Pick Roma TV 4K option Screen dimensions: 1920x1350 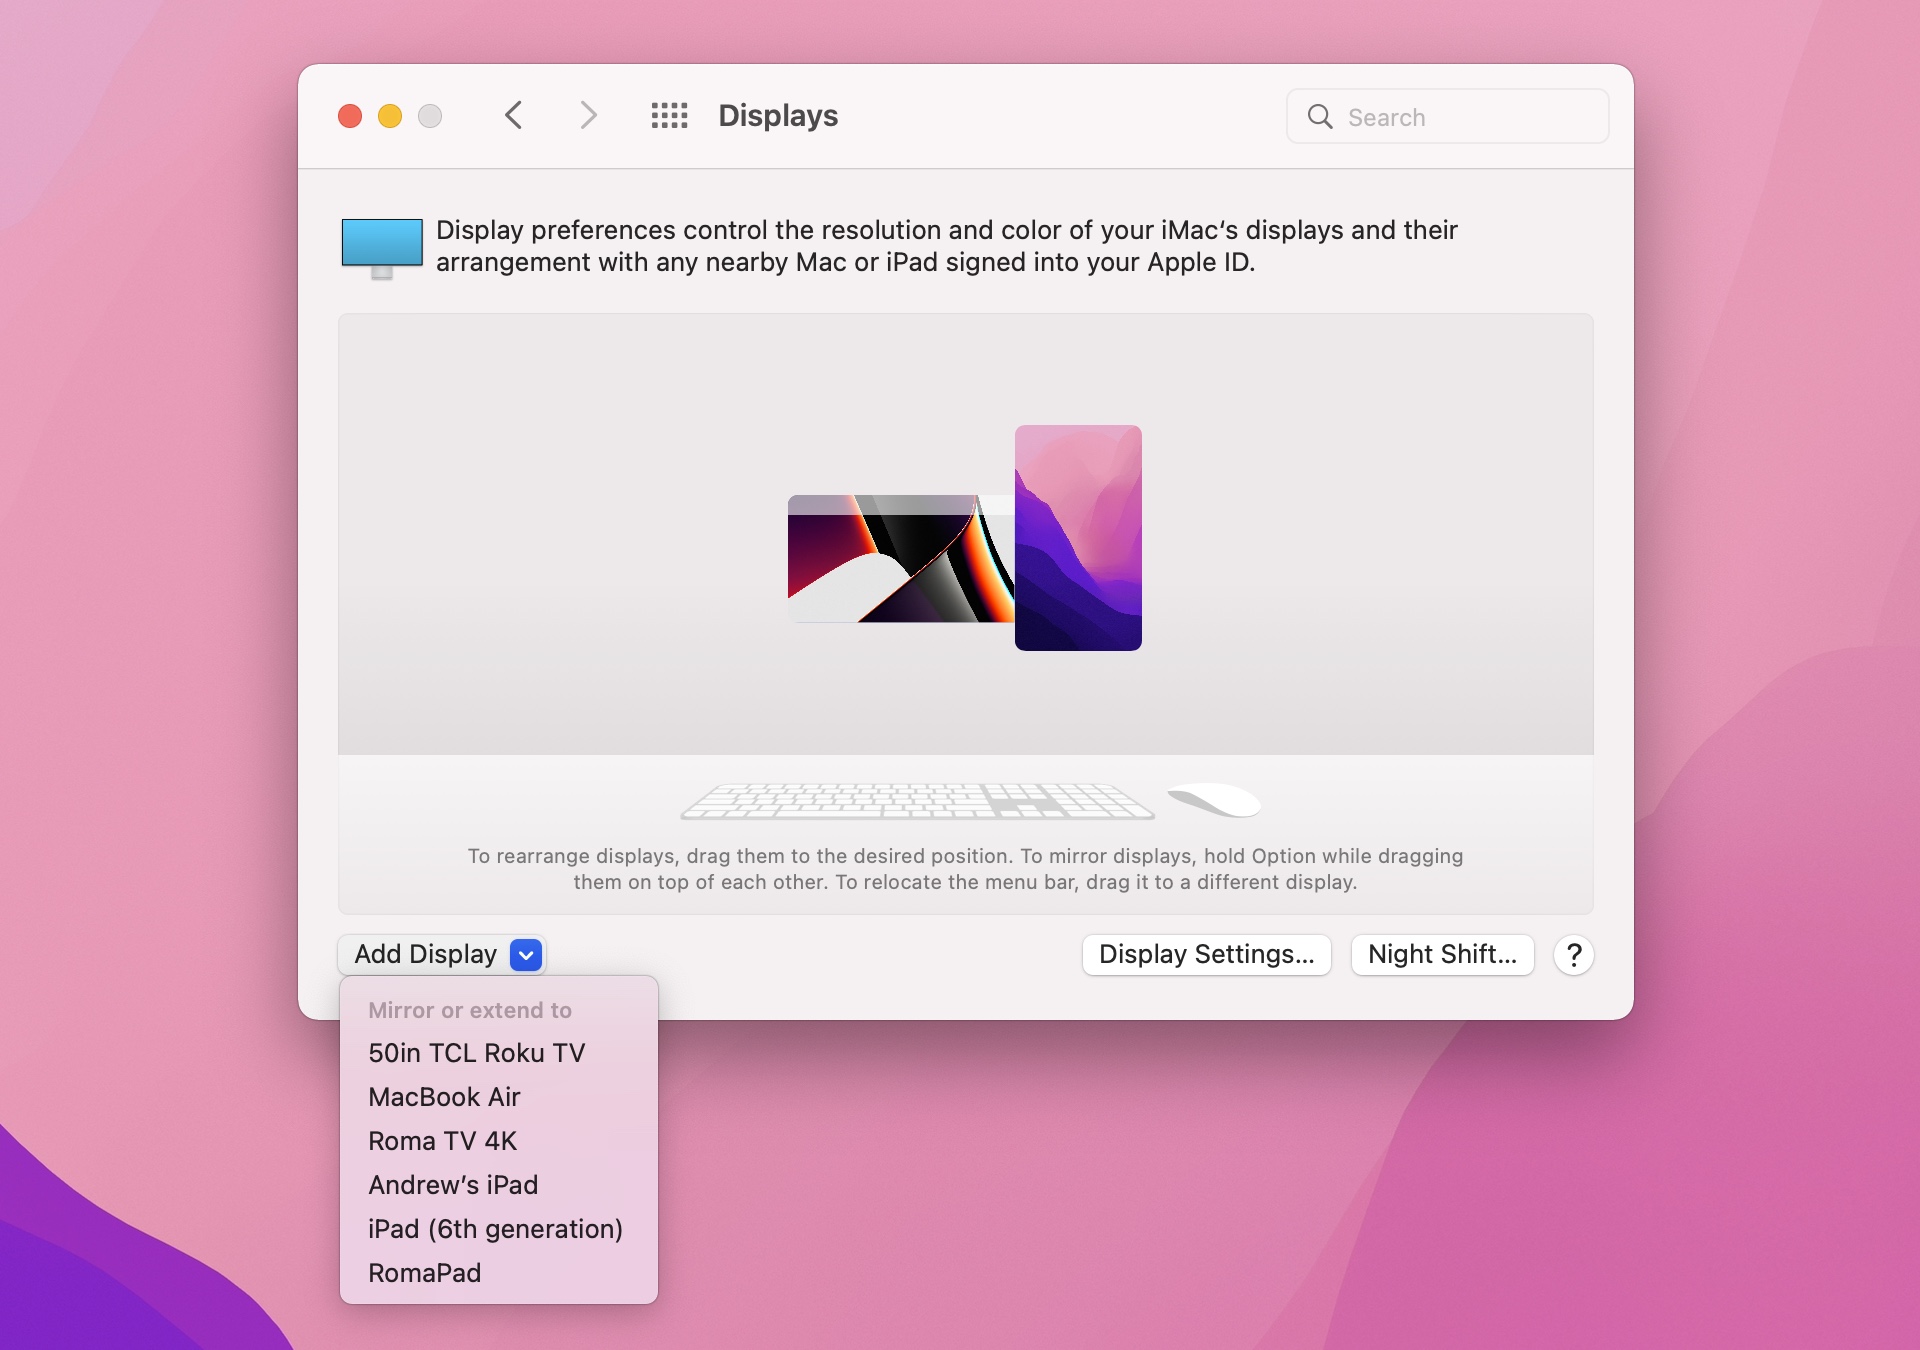[442, 1141]
